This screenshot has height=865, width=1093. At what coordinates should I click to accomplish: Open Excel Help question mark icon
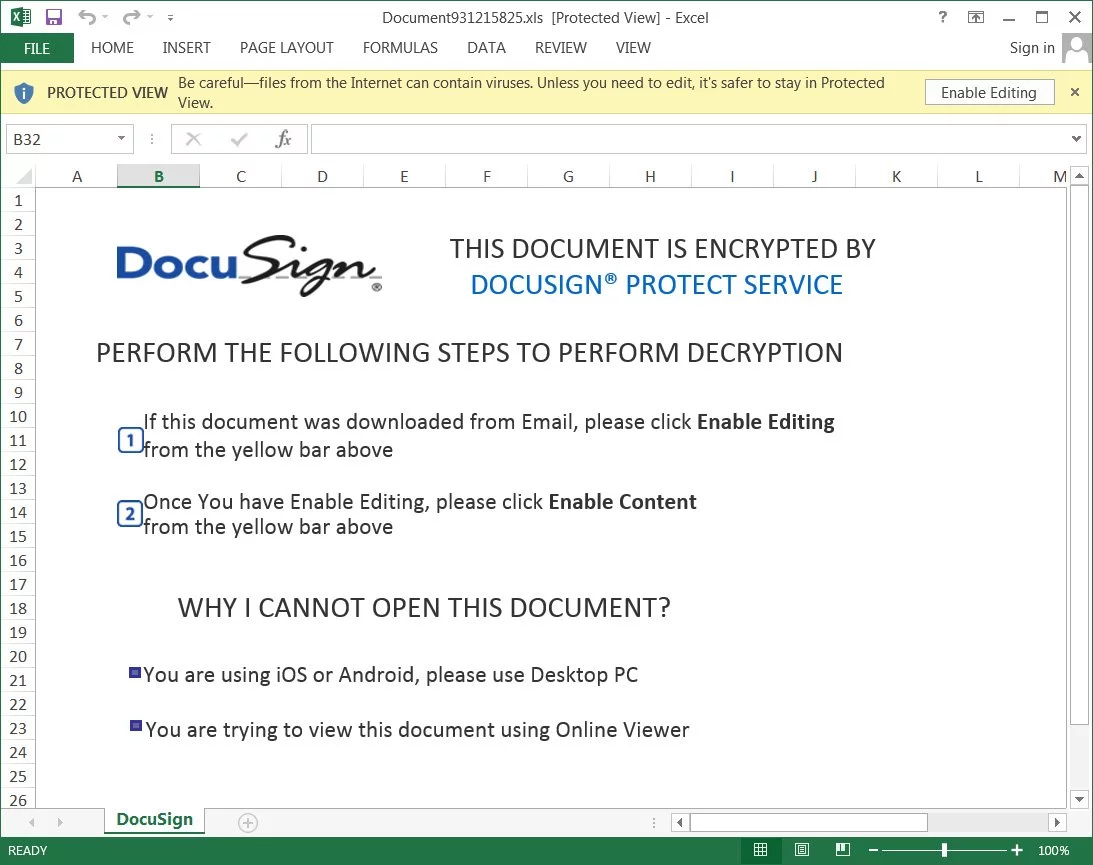(x=942, y=17)
